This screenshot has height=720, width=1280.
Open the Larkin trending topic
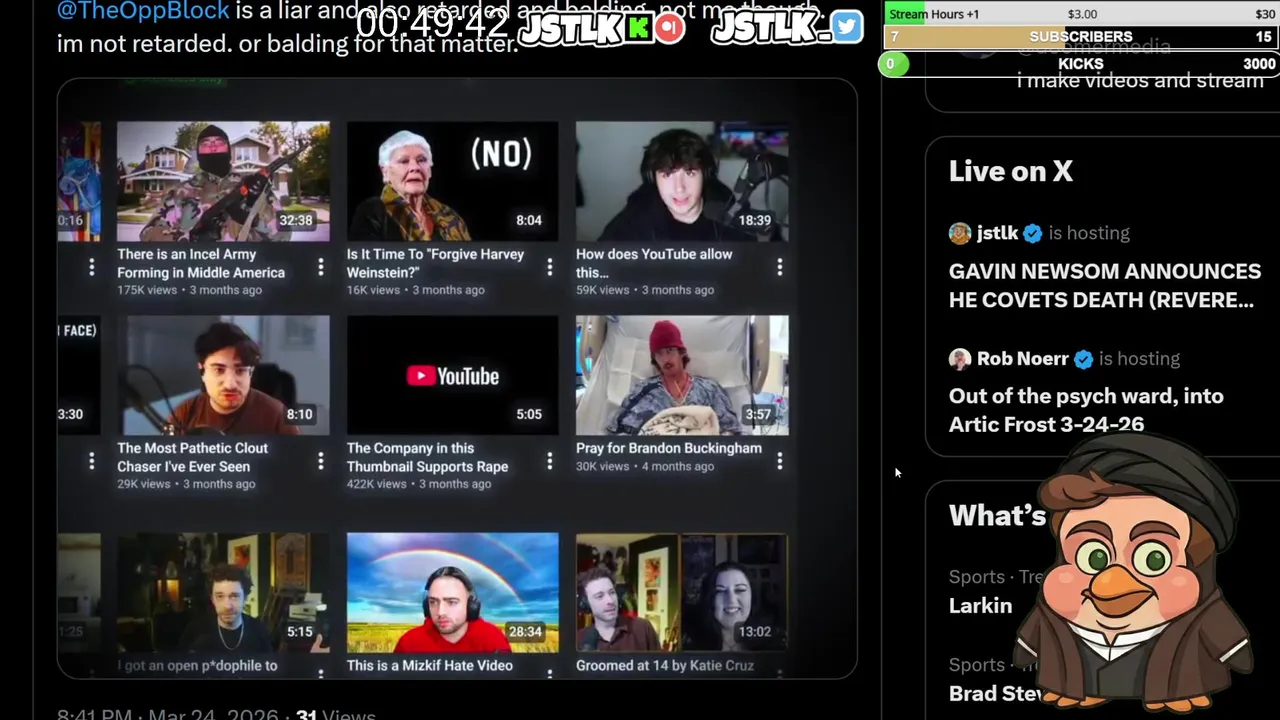pos(980,605)
